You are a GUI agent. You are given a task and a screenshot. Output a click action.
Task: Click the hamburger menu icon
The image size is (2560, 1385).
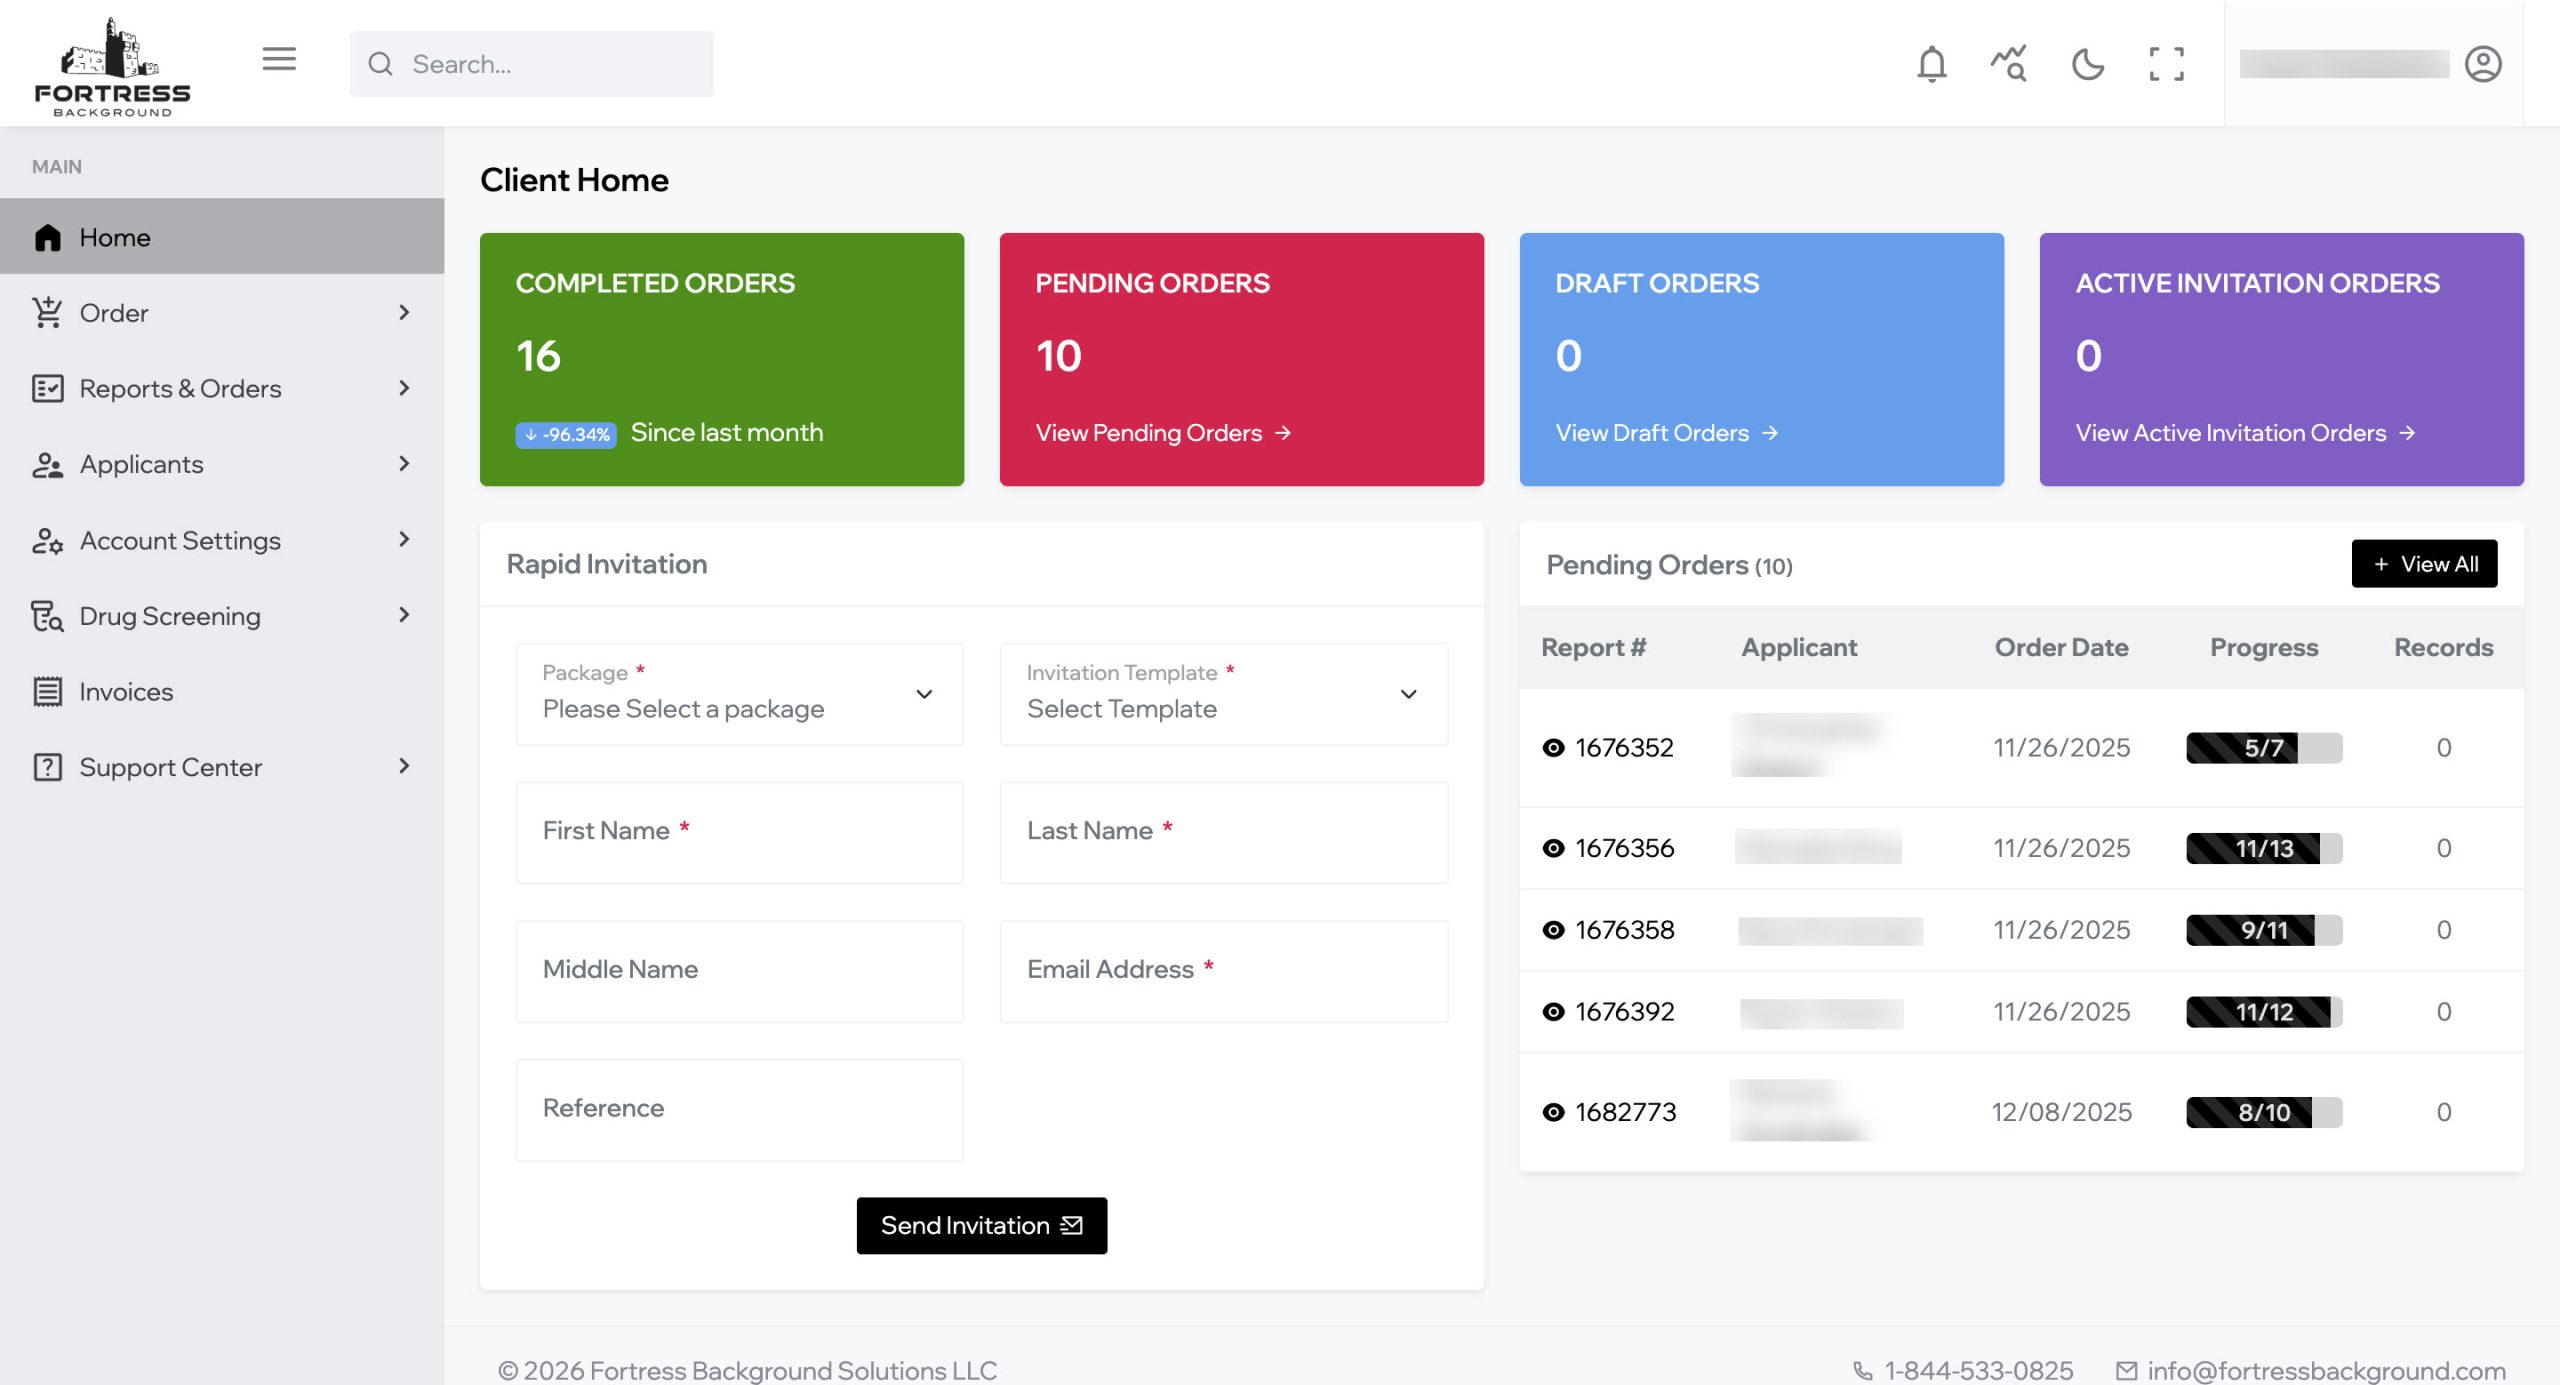279,60
